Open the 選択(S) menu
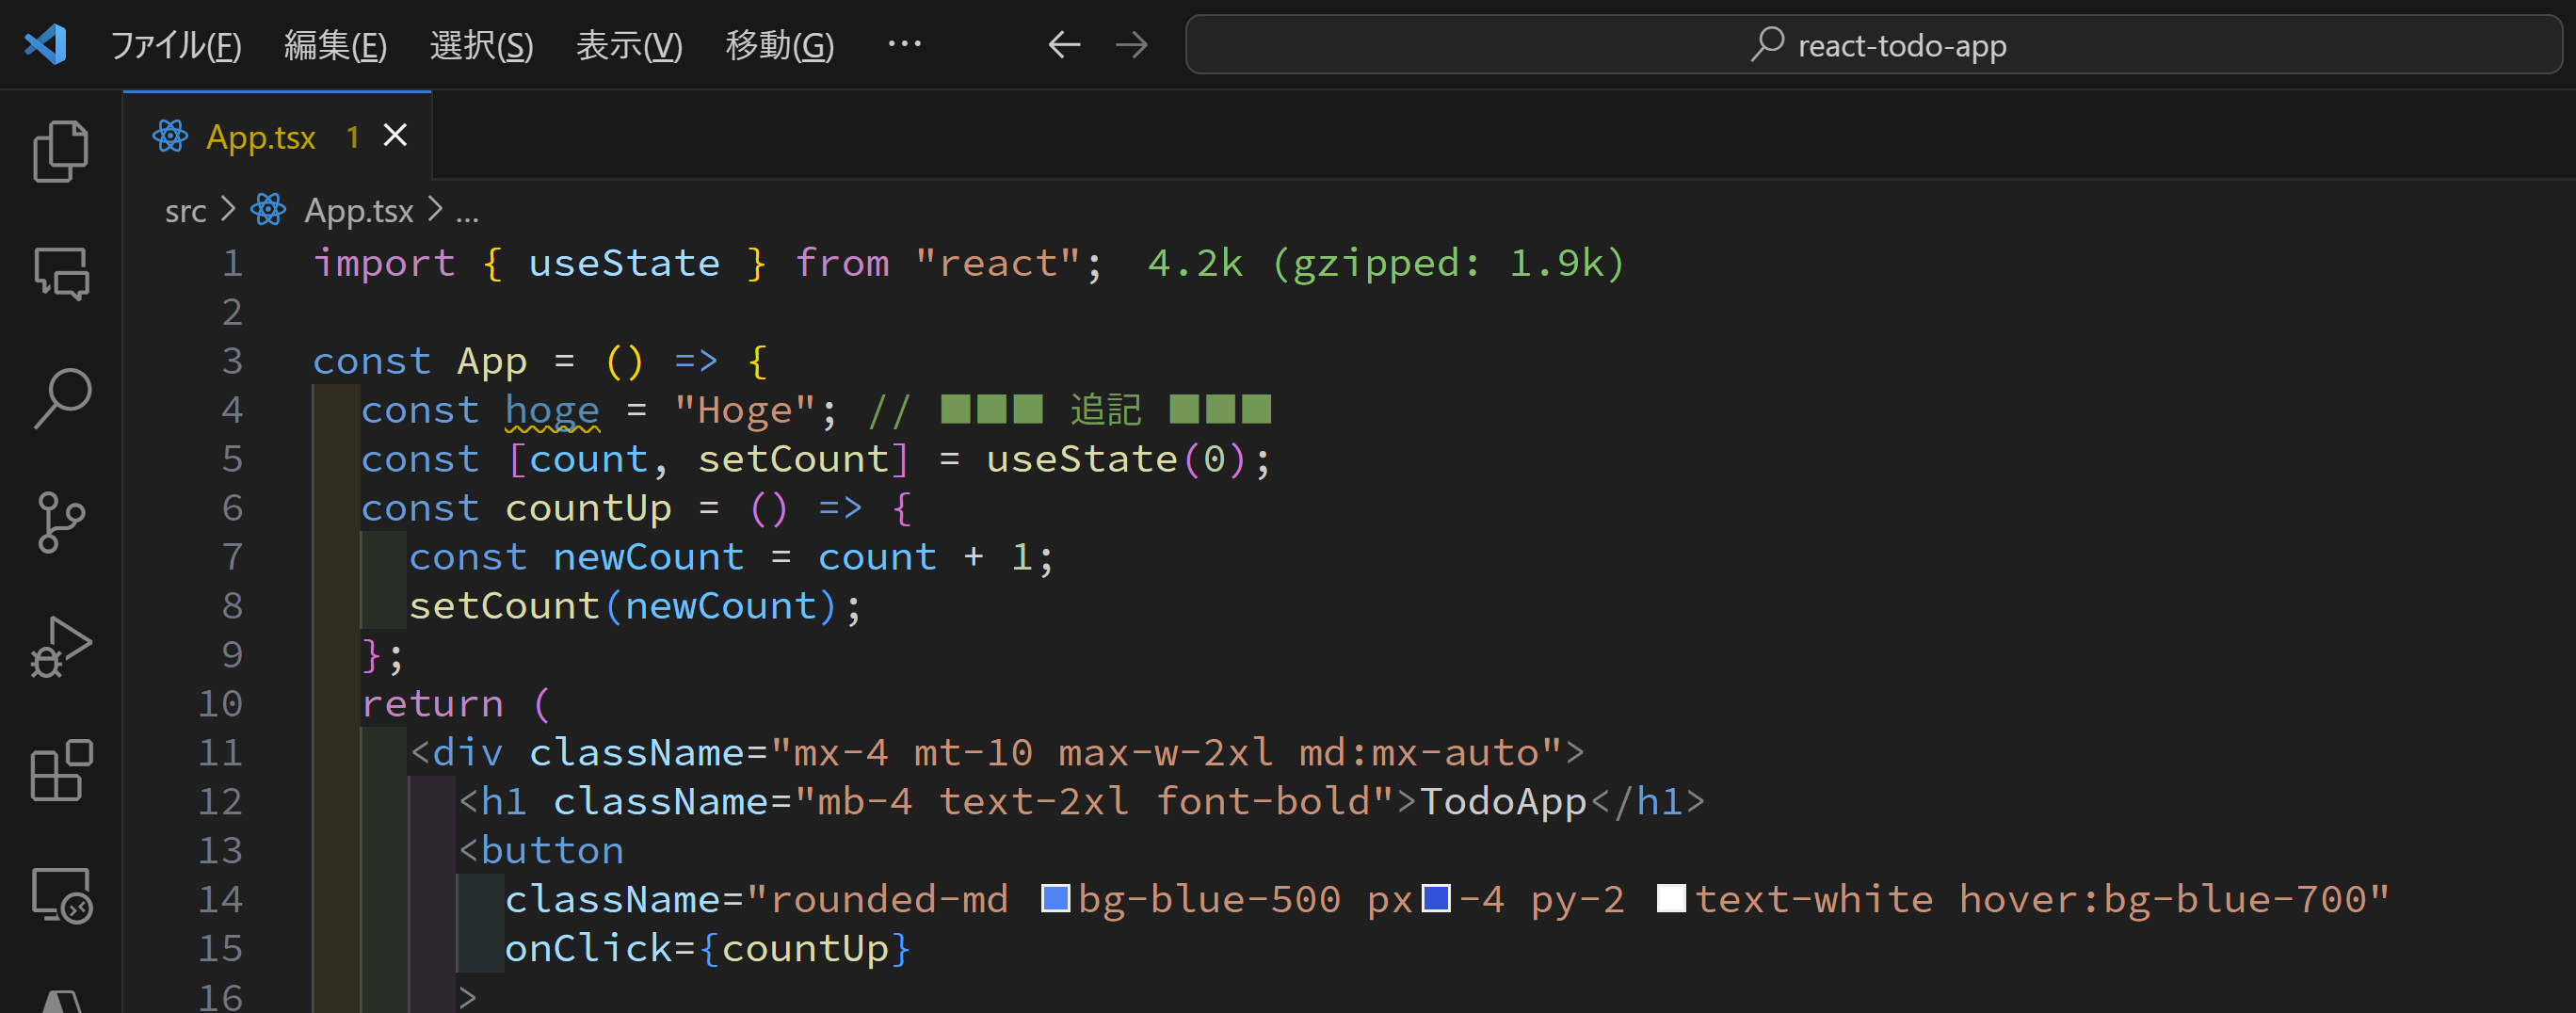Image resolution: width=2576 pixels, height=1013 pixels. pyautogui.click(x=481, y=45)
